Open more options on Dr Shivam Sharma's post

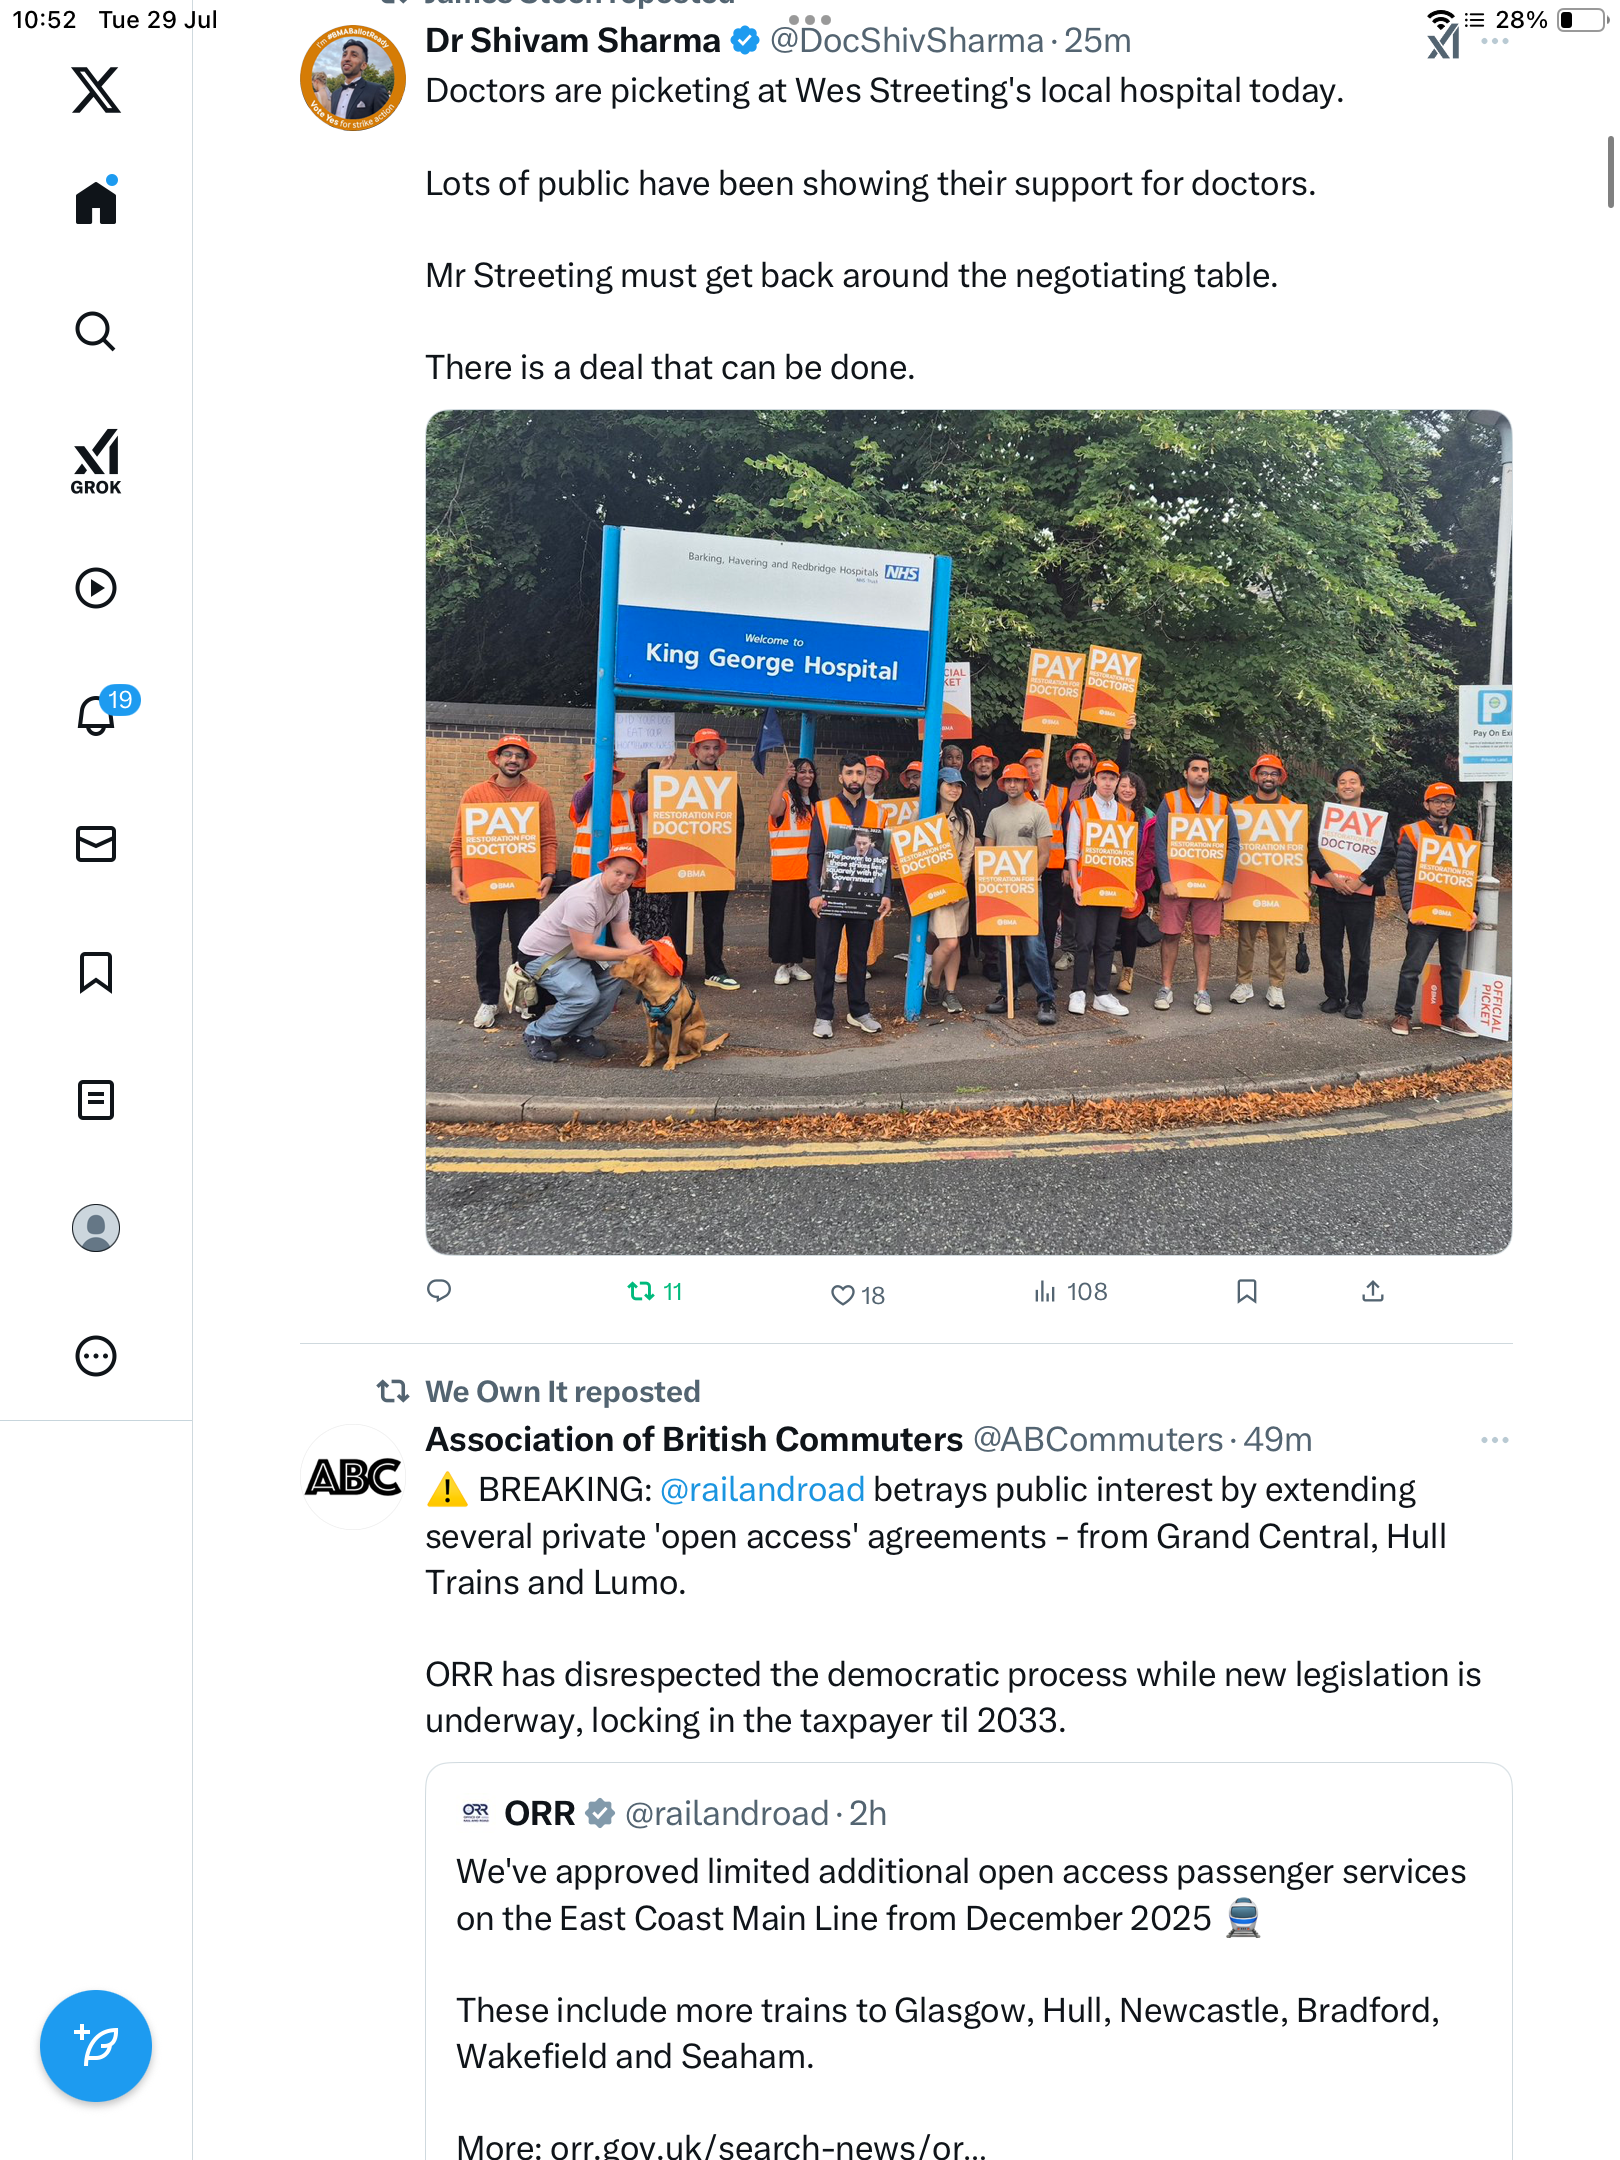click(1494, 42)
